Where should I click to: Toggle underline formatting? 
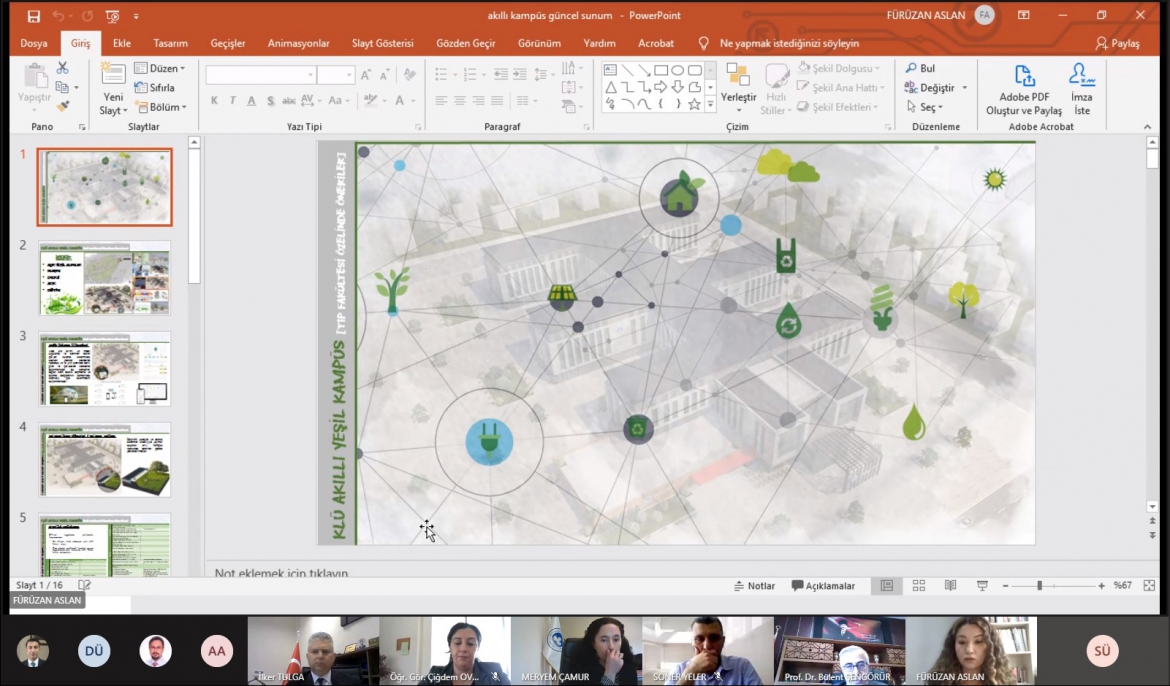click(251, 101)
